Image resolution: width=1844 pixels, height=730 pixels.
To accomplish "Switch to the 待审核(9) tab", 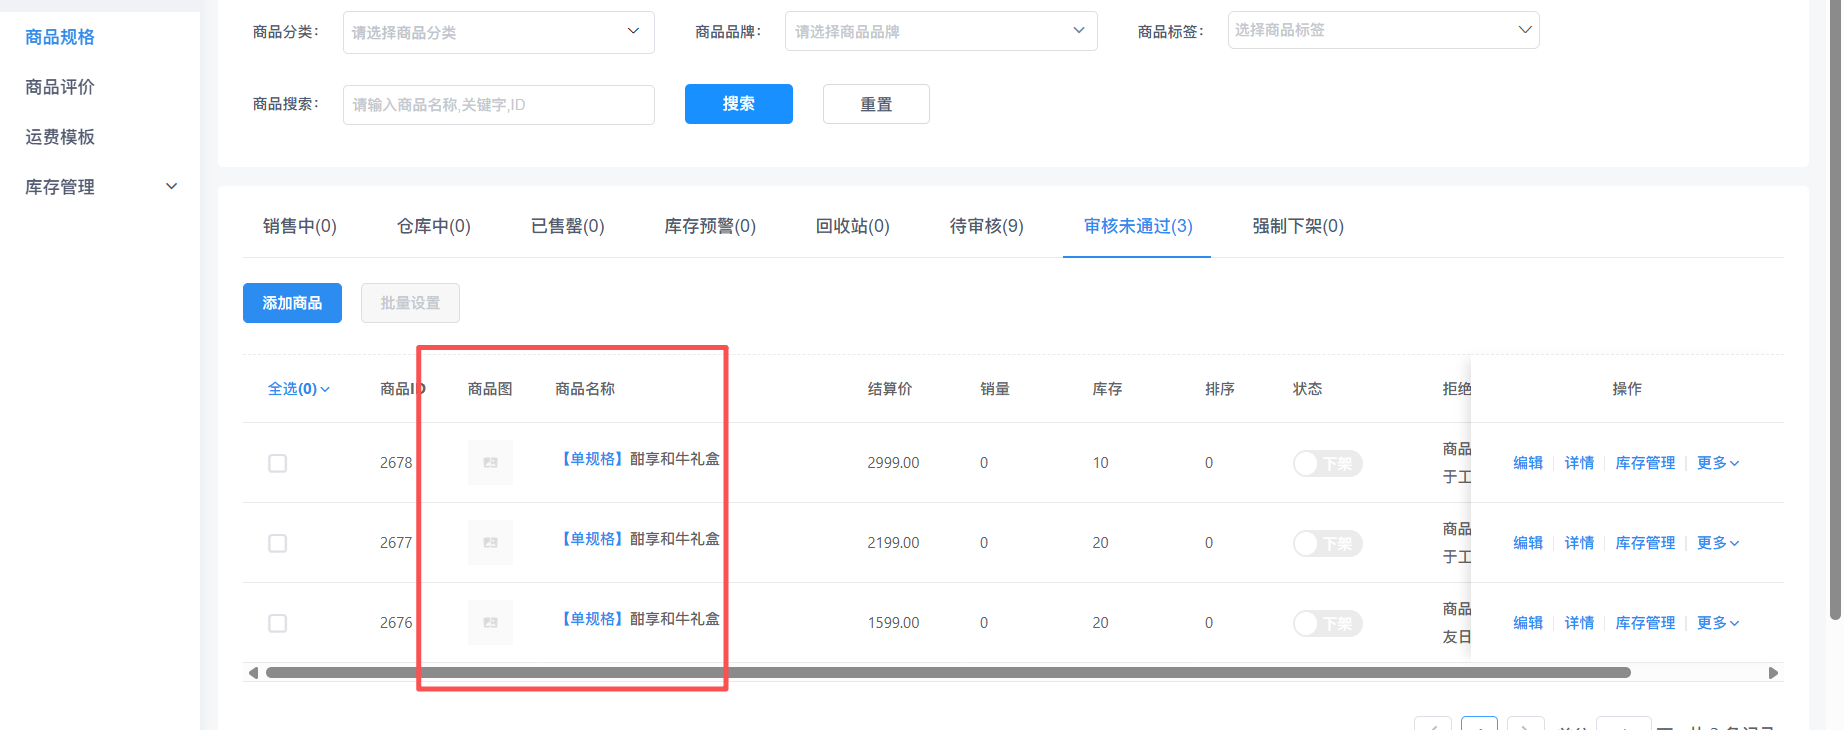I will pyautogui.click(x=986, y=226).
